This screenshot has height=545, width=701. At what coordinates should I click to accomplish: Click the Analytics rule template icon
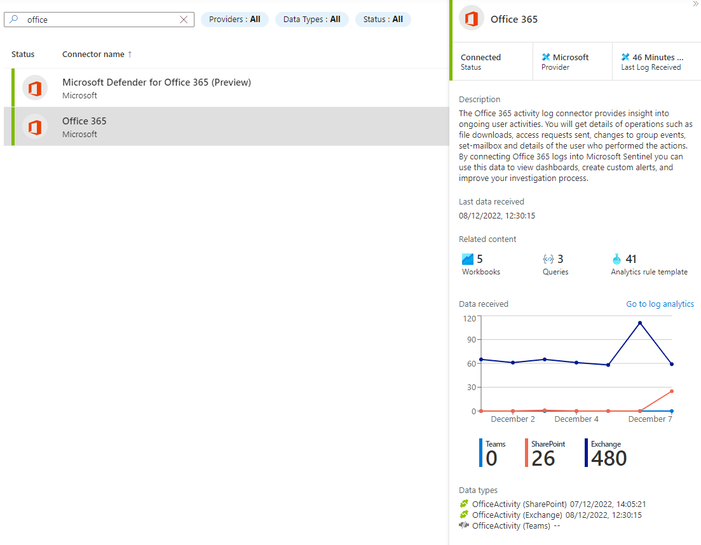(617, 259)
